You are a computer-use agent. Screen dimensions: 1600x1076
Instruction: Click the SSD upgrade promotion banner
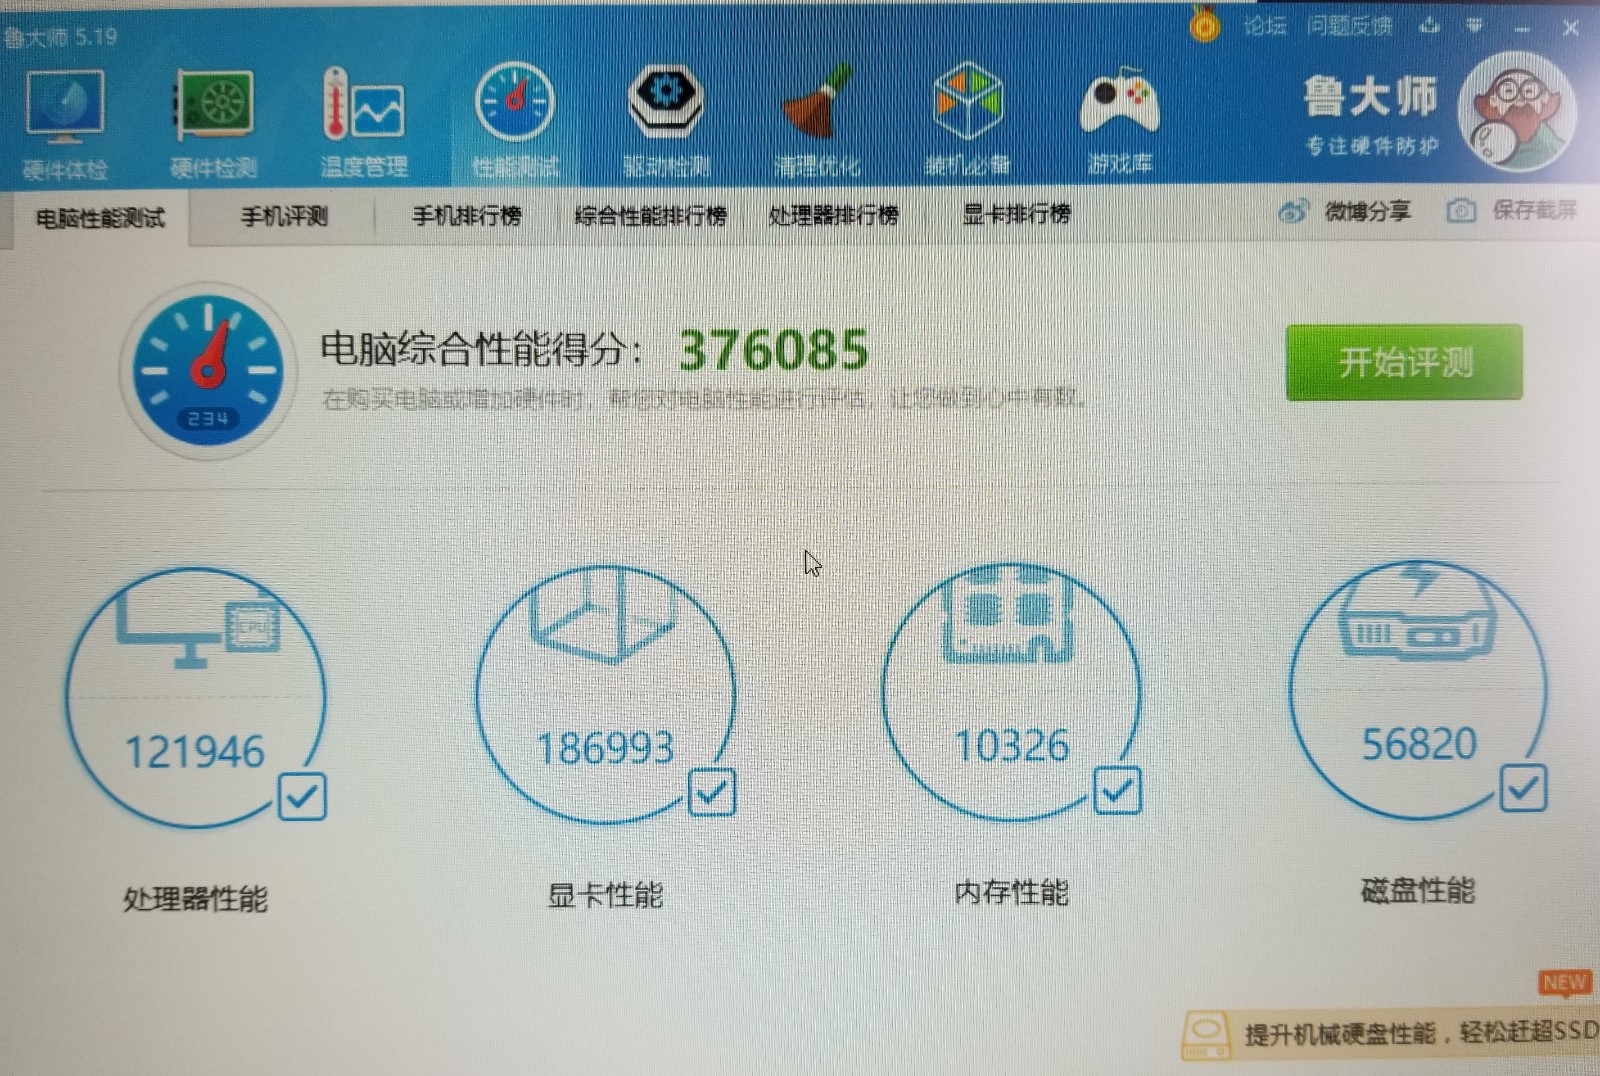coord(1392,1033)
